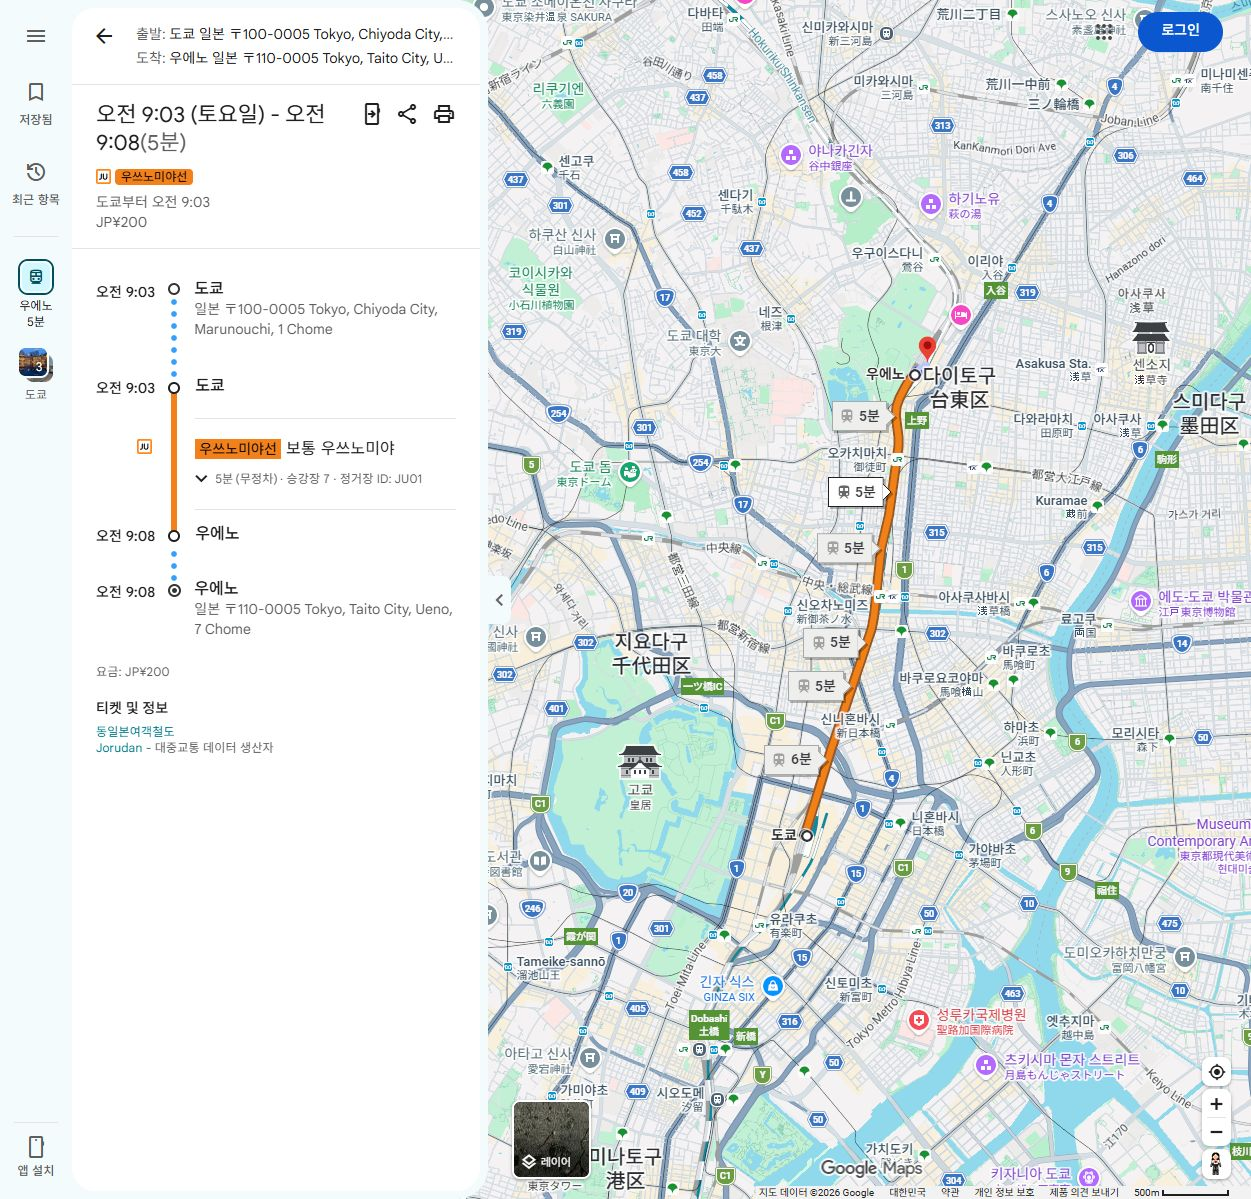Click the 도쿄 돔 map marker
Image resolution: width=1251 pixels, height=1199 pixels.
click(630, 472)
